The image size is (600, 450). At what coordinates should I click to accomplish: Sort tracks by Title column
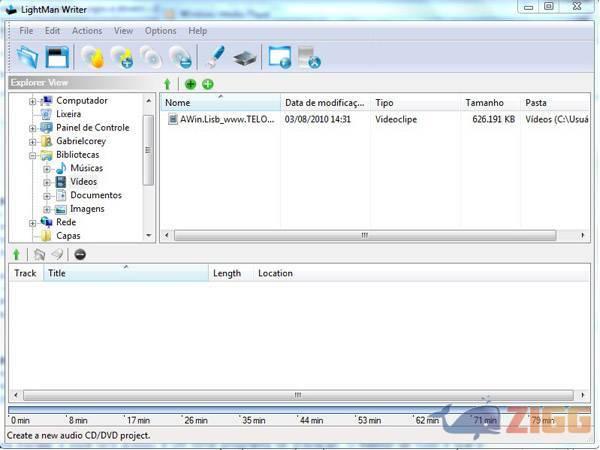point(126,273)
